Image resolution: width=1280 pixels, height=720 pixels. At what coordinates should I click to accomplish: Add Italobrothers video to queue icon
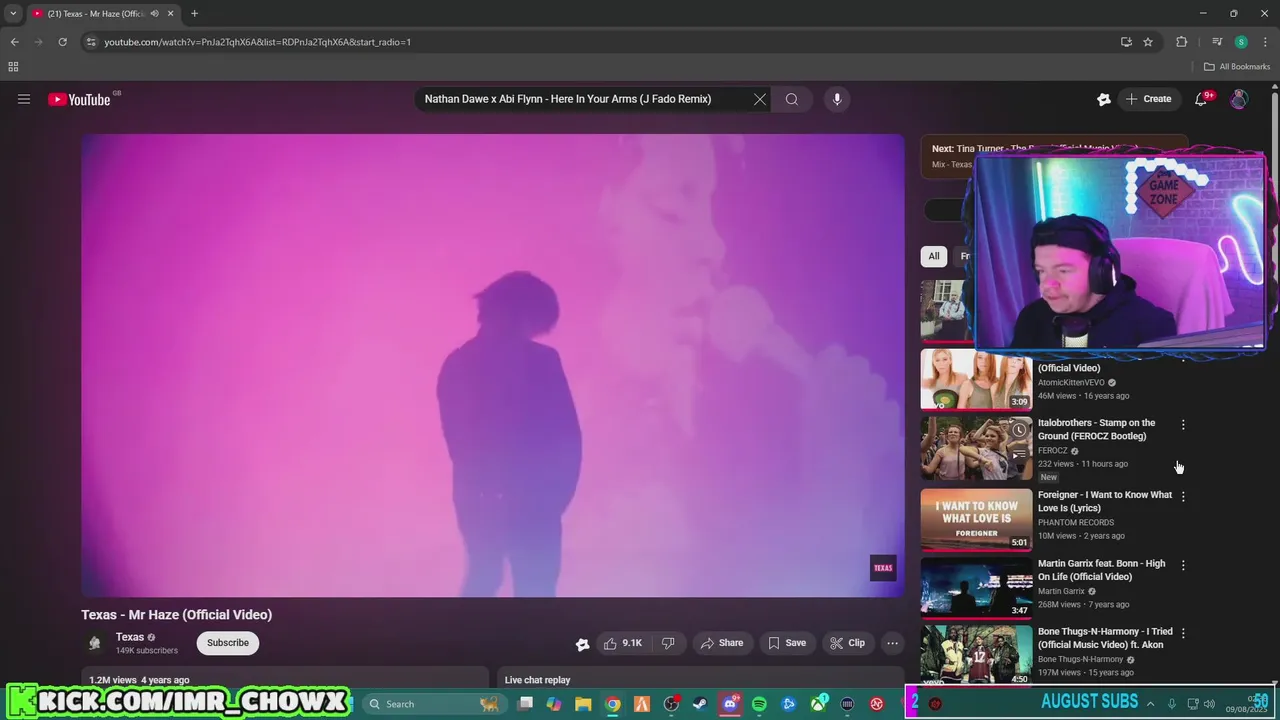(x=1018, y=455)
